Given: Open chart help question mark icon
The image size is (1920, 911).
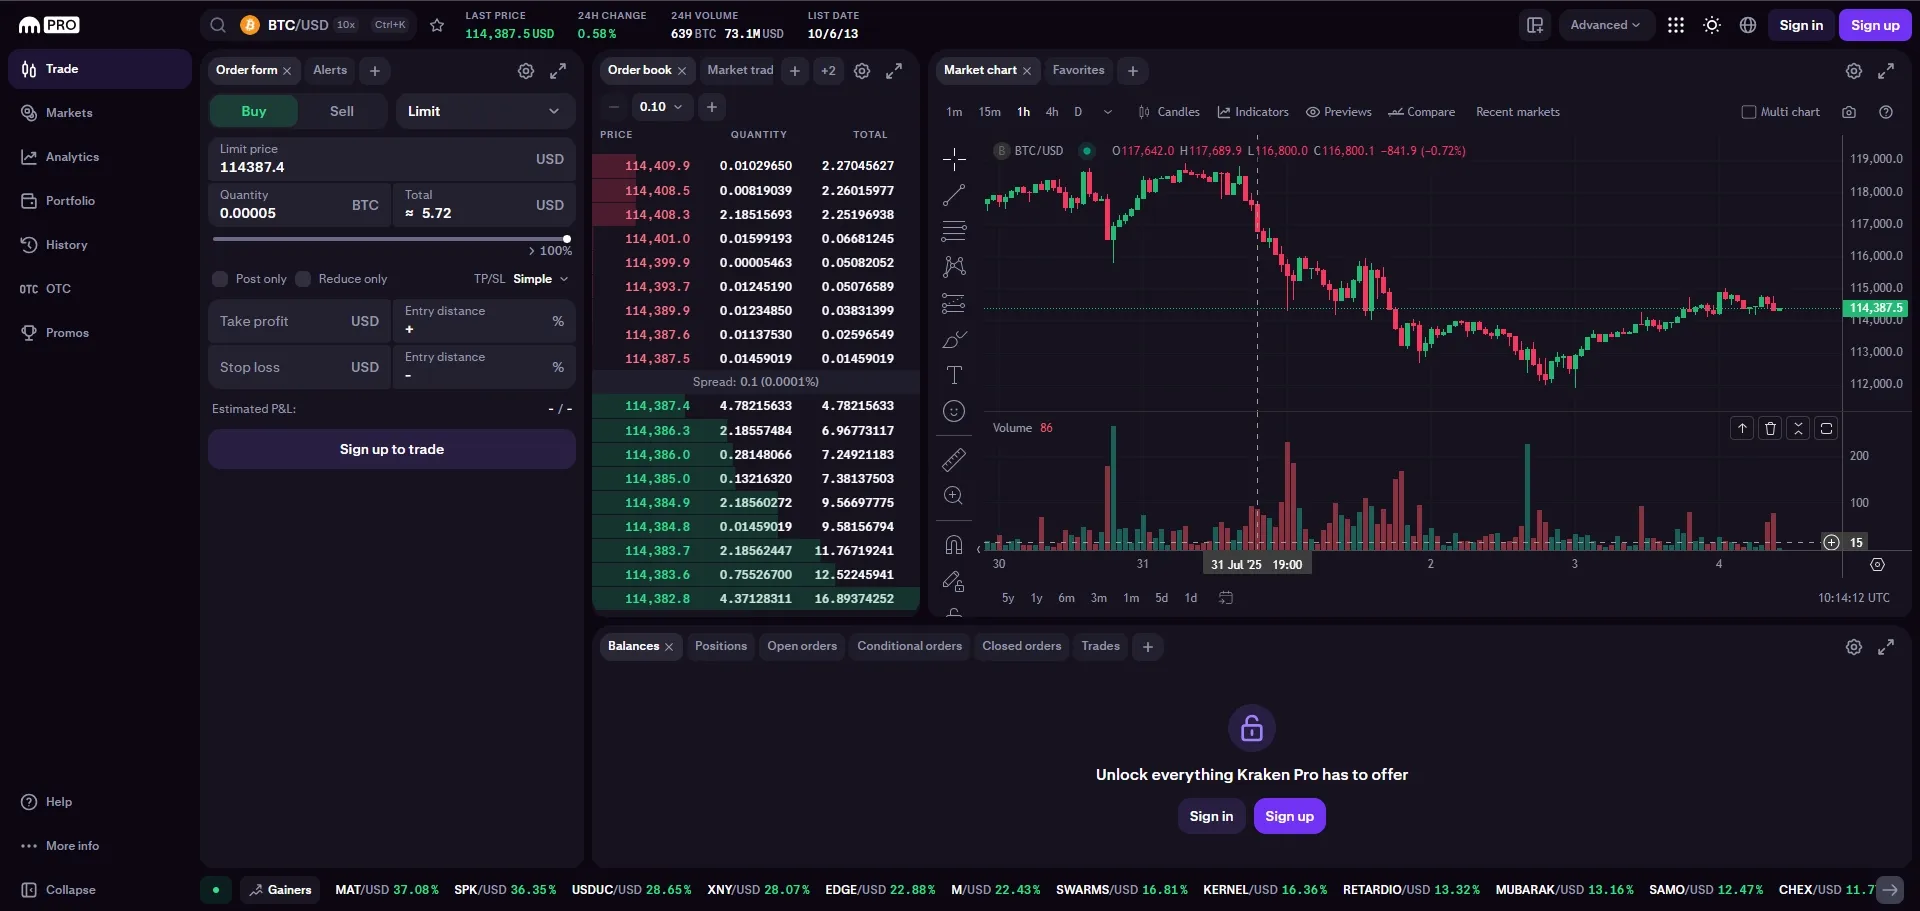Looking at the screenshot, I should coord(1886,112).
